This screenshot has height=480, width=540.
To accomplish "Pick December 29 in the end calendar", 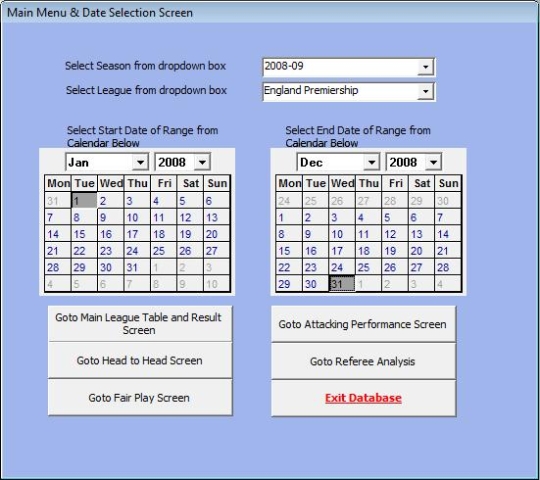I will (x=289, y=284).
